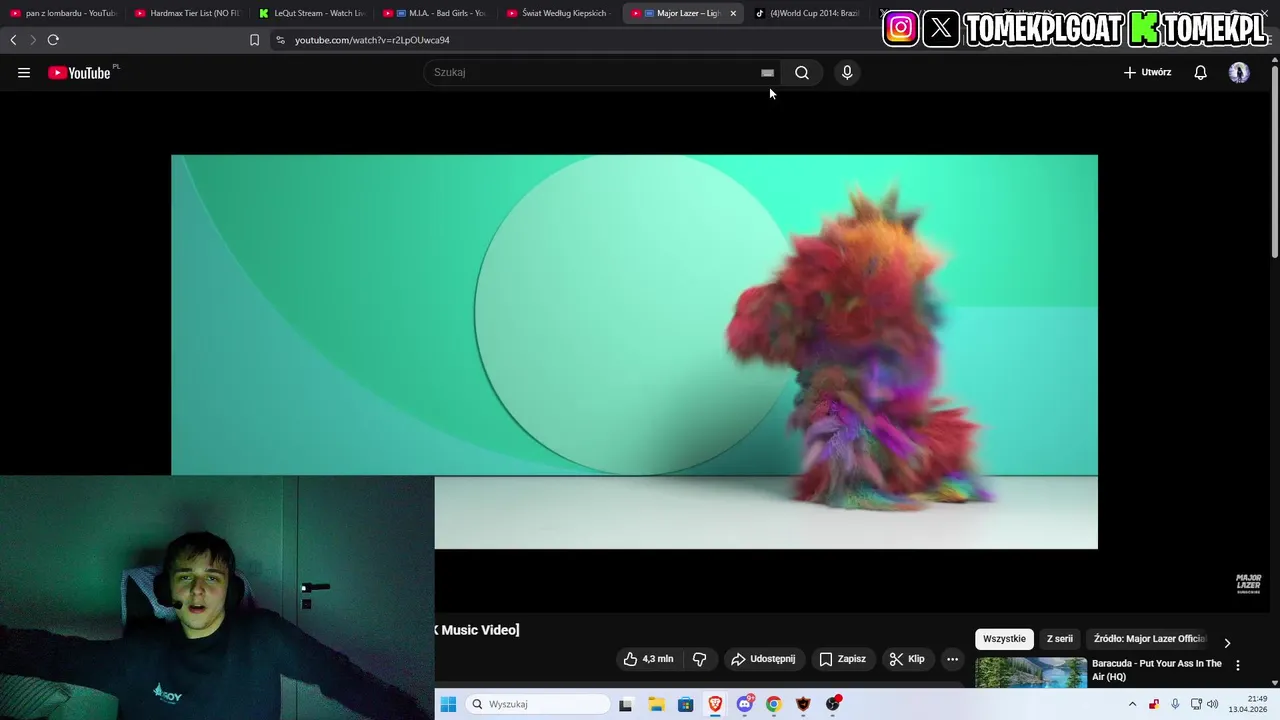The width and height of the screenshot is (1280, 720).
Task: Start voice search with the microphone
Action: coord(847,72)
